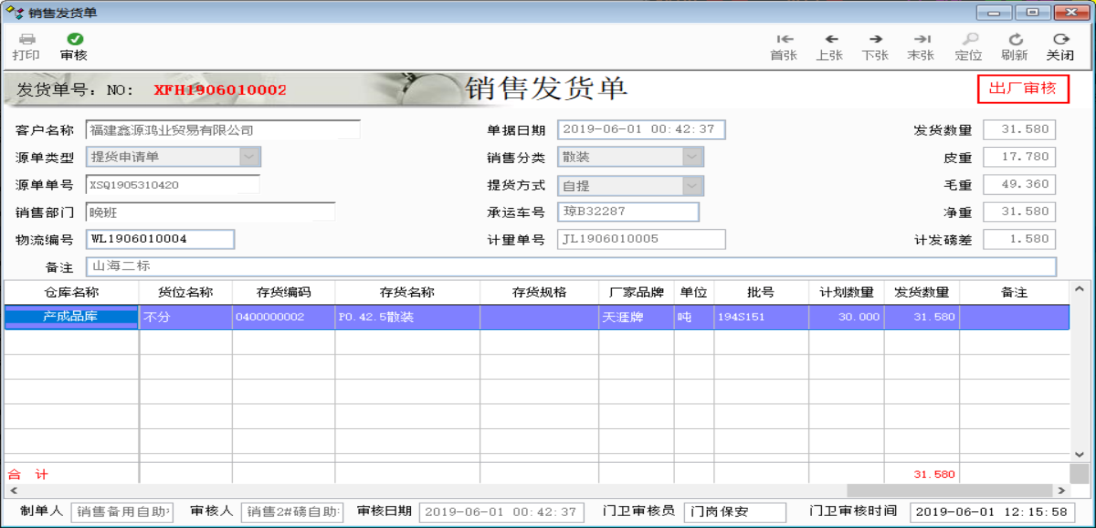Click the 存货名称 column header
The image size is (1096, 528).
pos(407,292)
